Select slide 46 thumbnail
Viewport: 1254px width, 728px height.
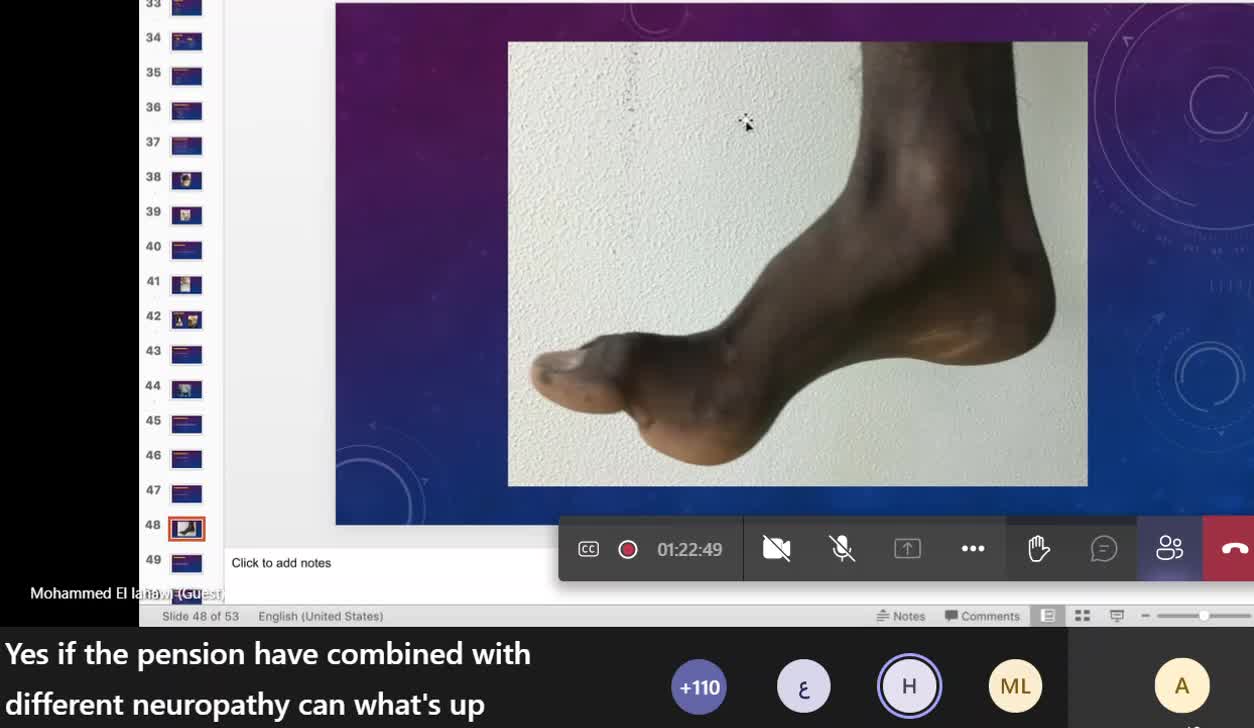tap(187, 459)
